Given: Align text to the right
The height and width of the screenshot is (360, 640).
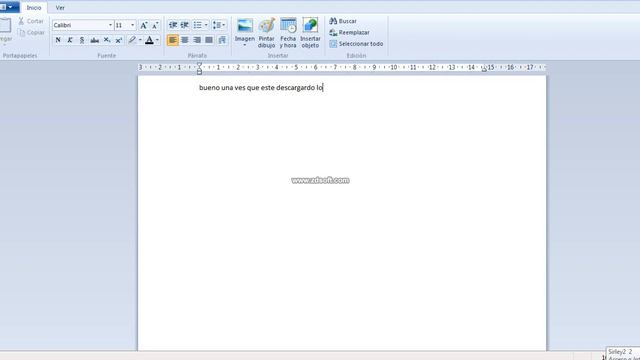Looking at the screenshot, I should pyautogui.click(x=197, y=40).
